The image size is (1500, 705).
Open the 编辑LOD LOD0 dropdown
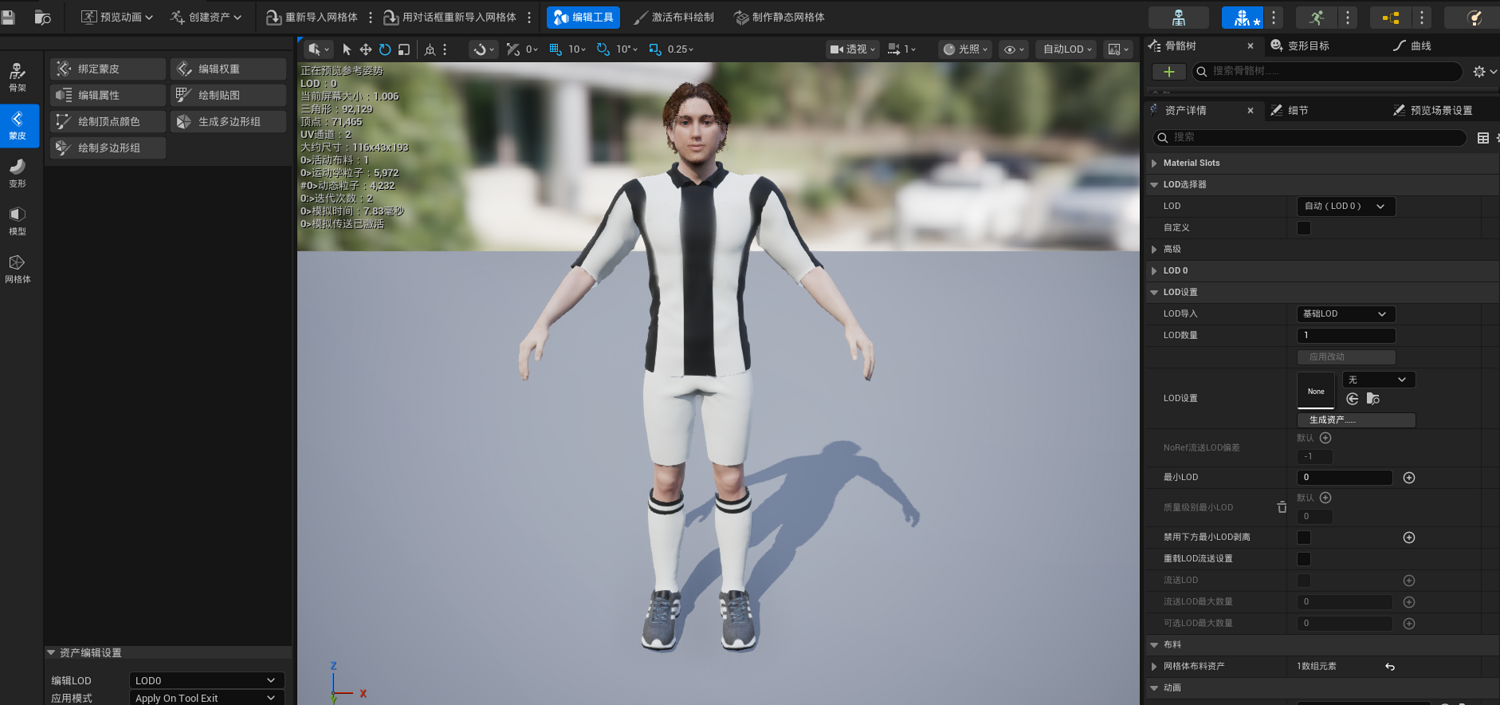pyautogui.click(x=207, y=680)
